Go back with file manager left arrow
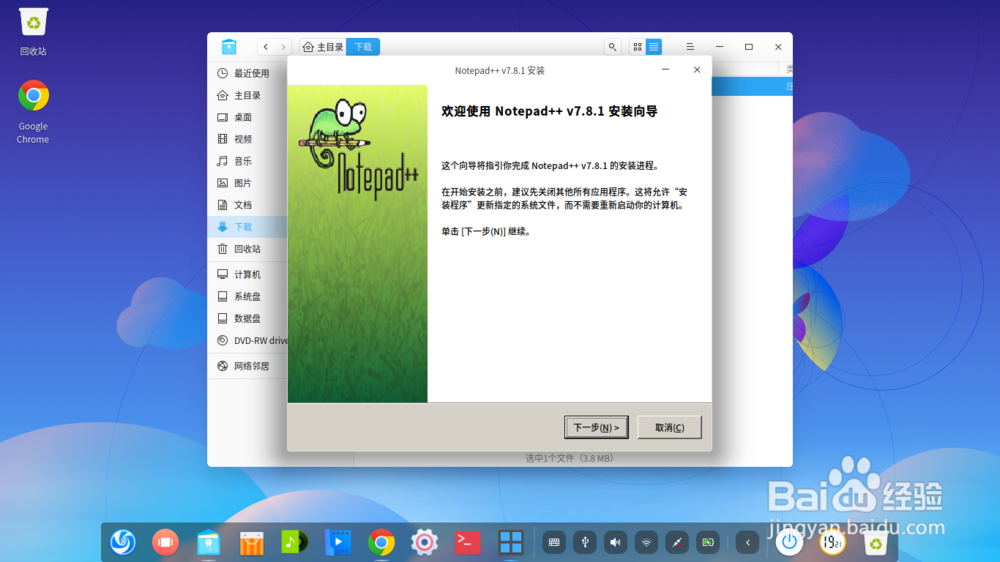 tap(266, 47)
